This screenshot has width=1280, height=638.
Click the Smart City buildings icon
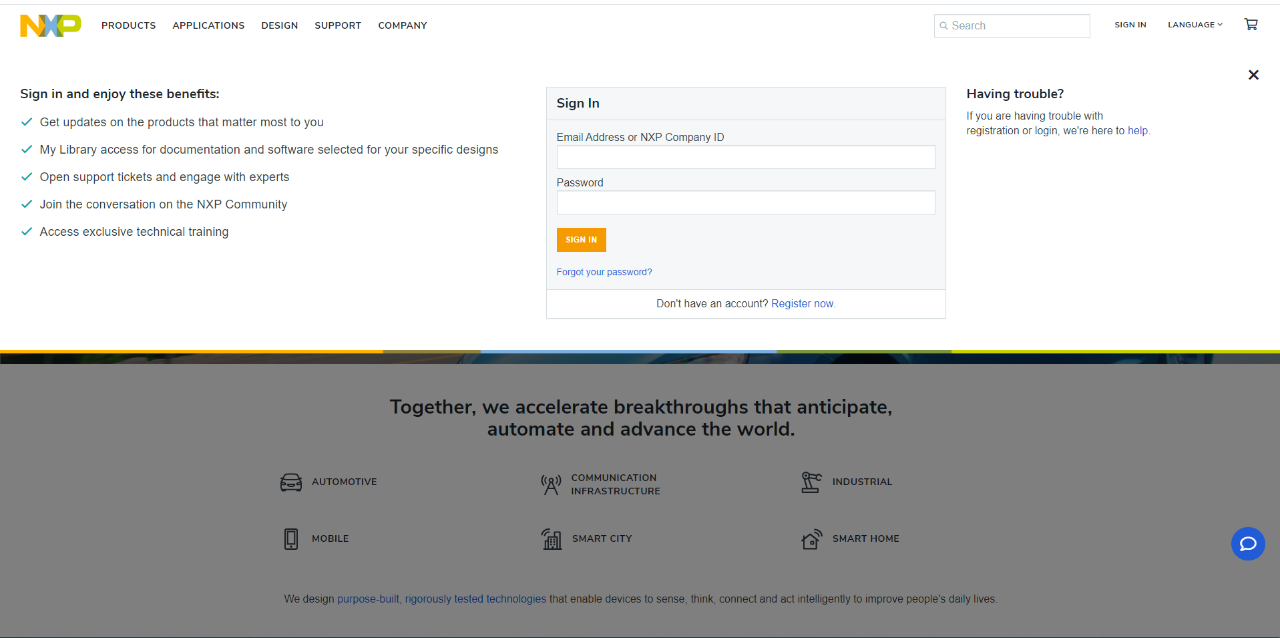(551, 539)
